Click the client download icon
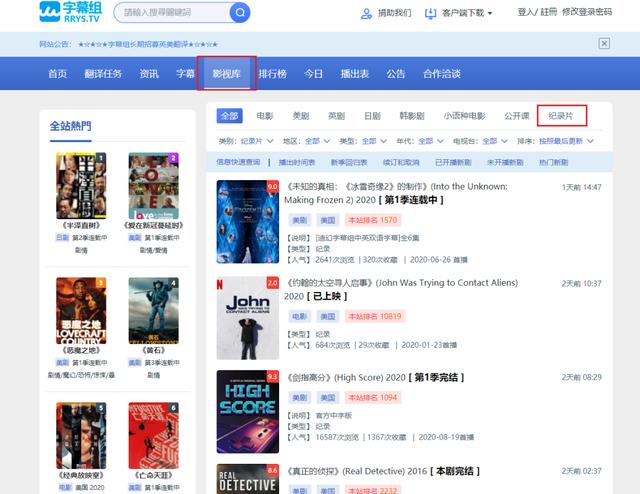Image resolution: width=640 pixels, height=494 pixels. point(431,13)
